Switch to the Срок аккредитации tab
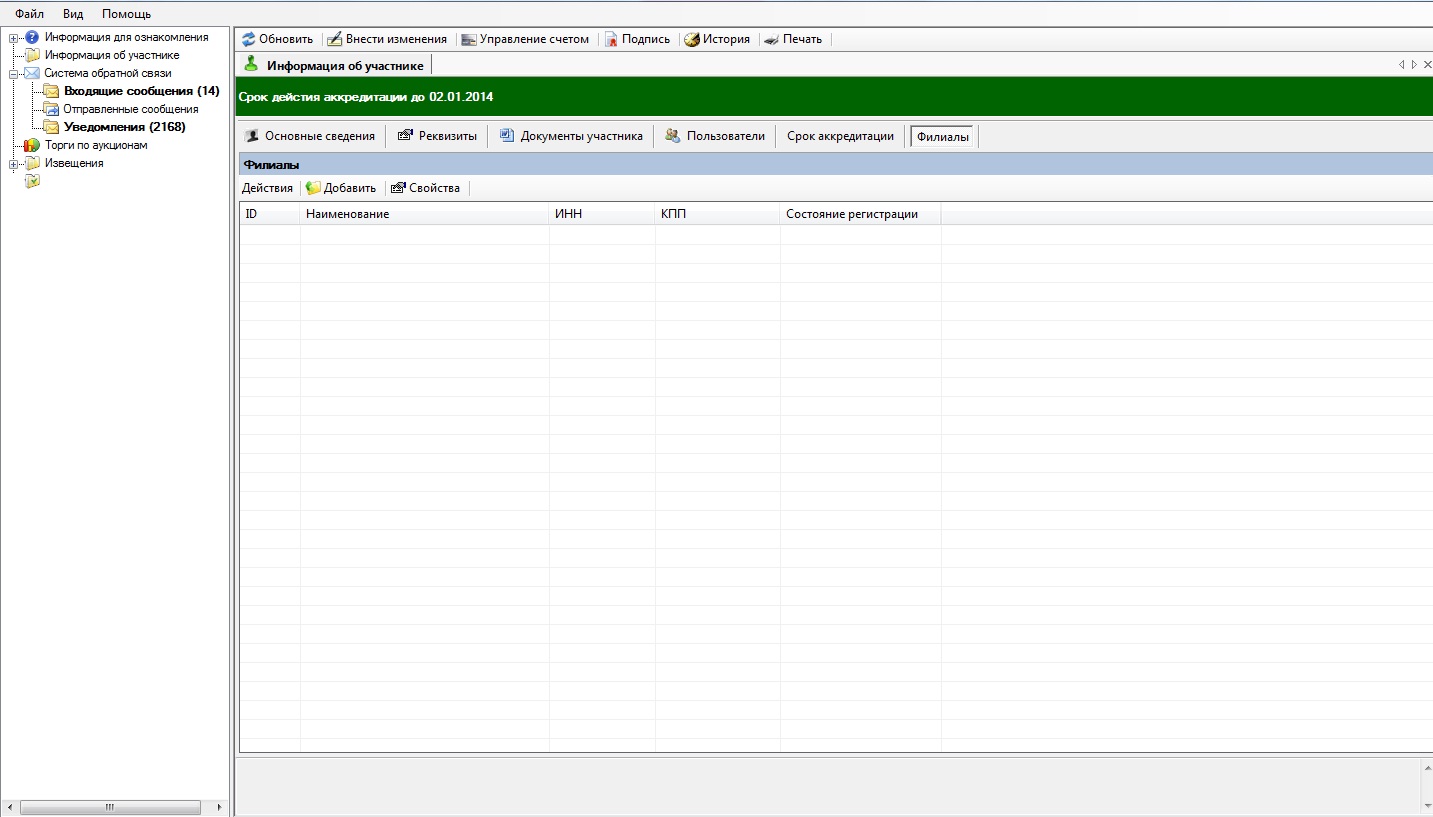The width and height of the screenshot is (1433, 817). point(840,136)
